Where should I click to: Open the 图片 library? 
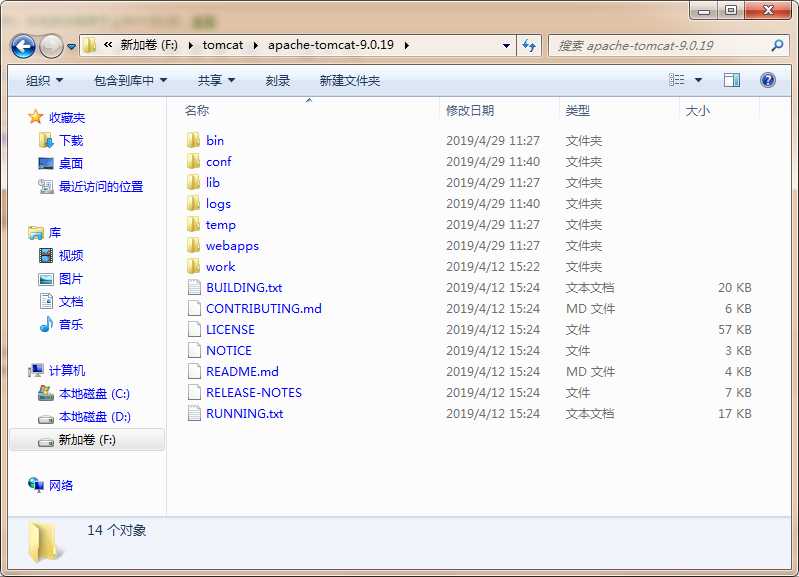71,279
